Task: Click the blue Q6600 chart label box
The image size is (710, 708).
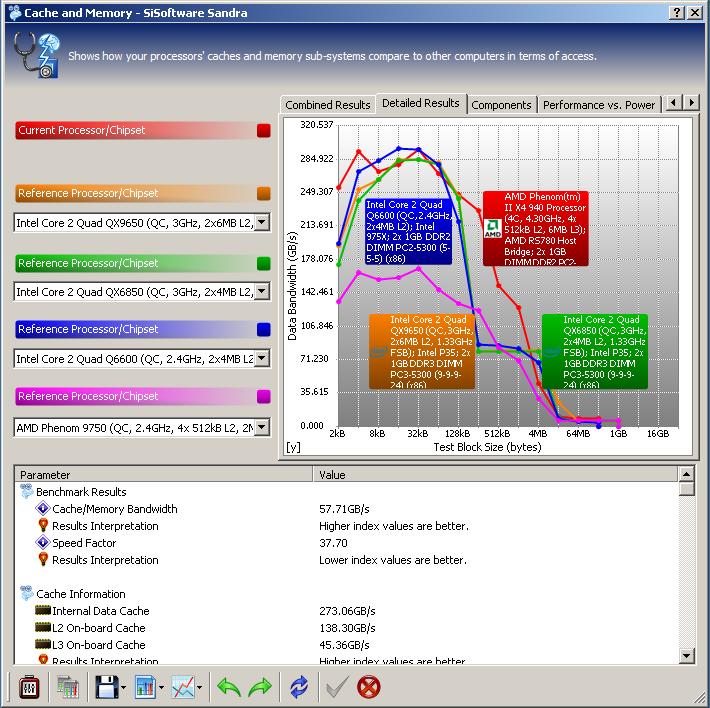Action: 408,231
